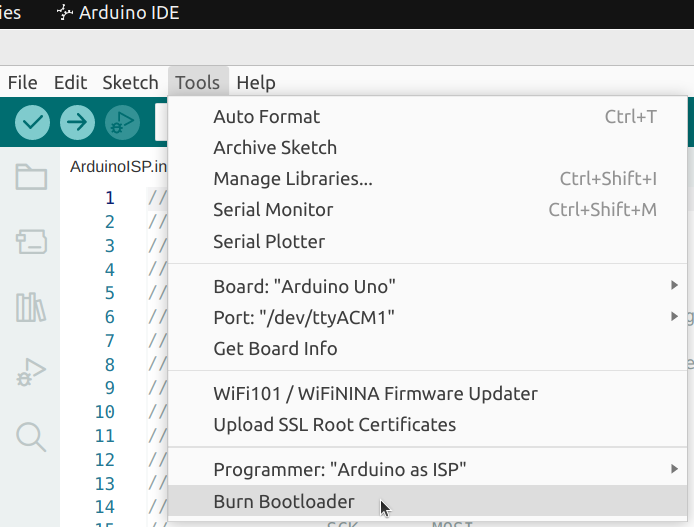Launch Serial Monitor from Tools menu
694x527 pixels.
click(428, 210)
